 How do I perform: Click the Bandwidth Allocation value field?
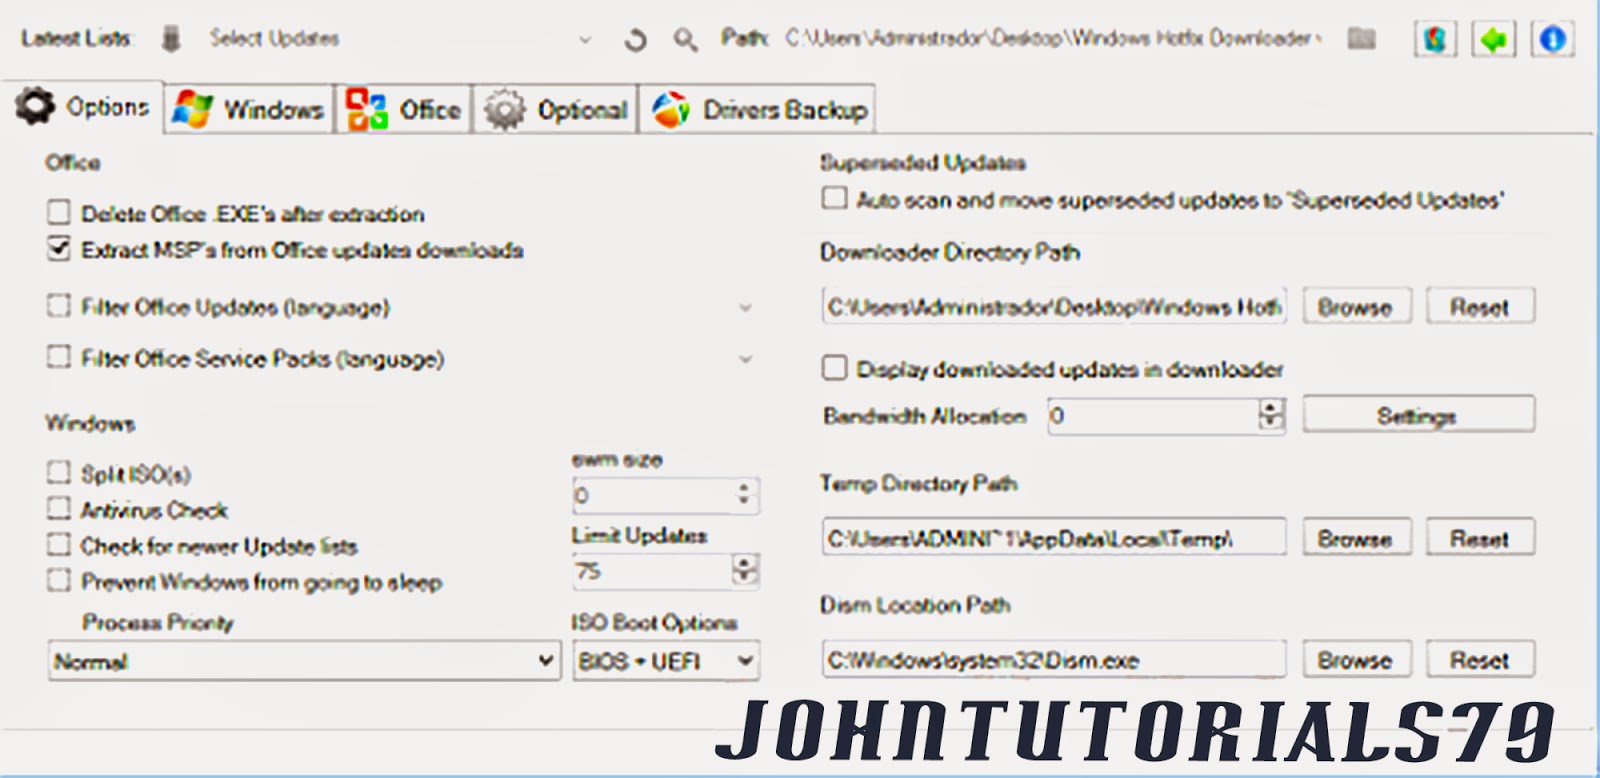[1153, 414]
